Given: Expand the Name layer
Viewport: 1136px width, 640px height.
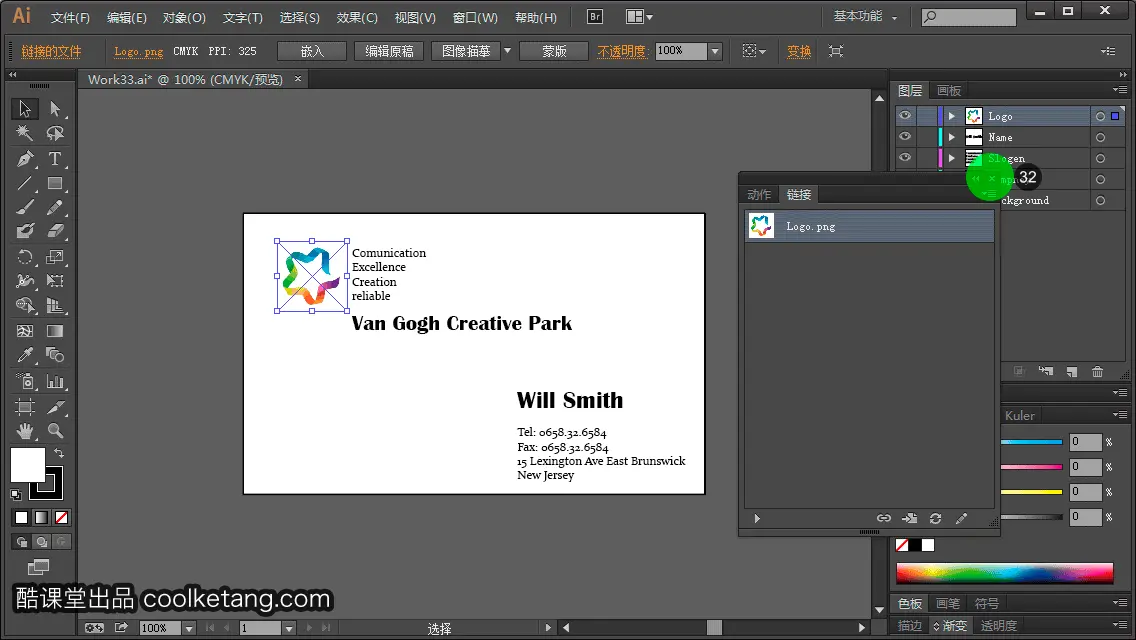Looking at the screenshot, I should tap(952, 137).
